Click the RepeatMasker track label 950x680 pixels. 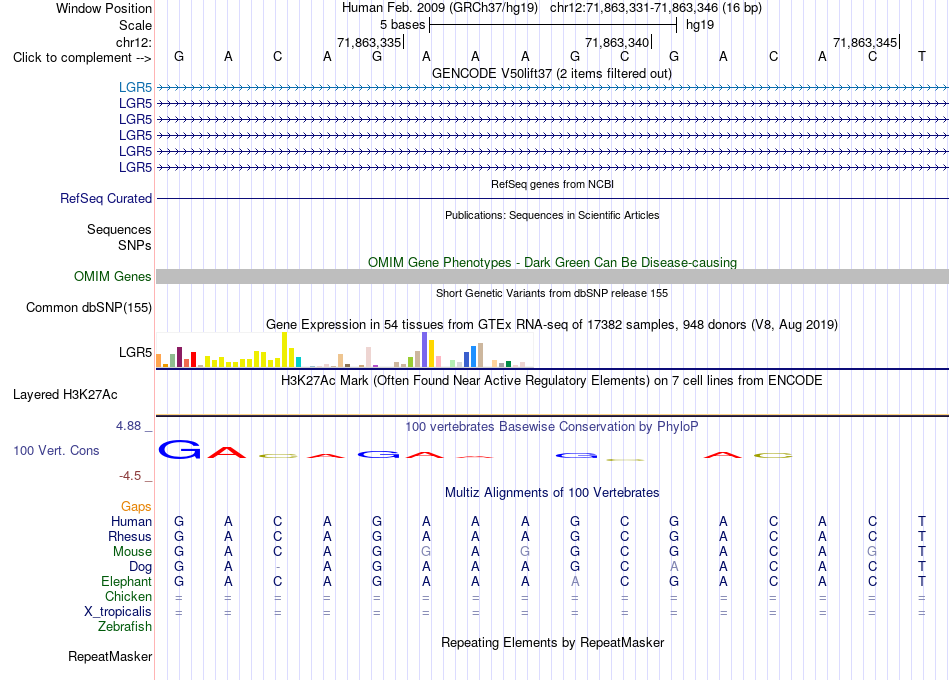tap(110, 656)
